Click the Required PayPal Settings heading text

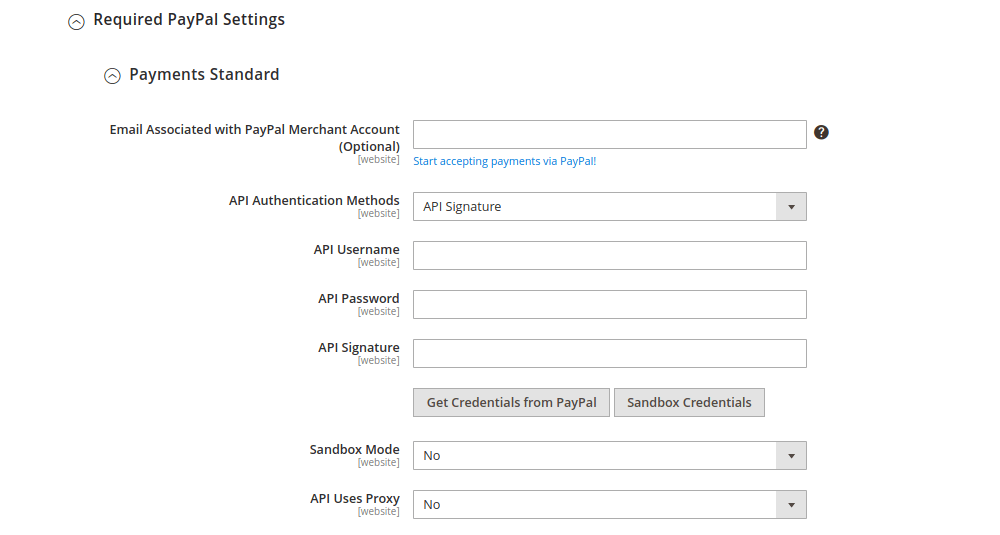[189, 20]
